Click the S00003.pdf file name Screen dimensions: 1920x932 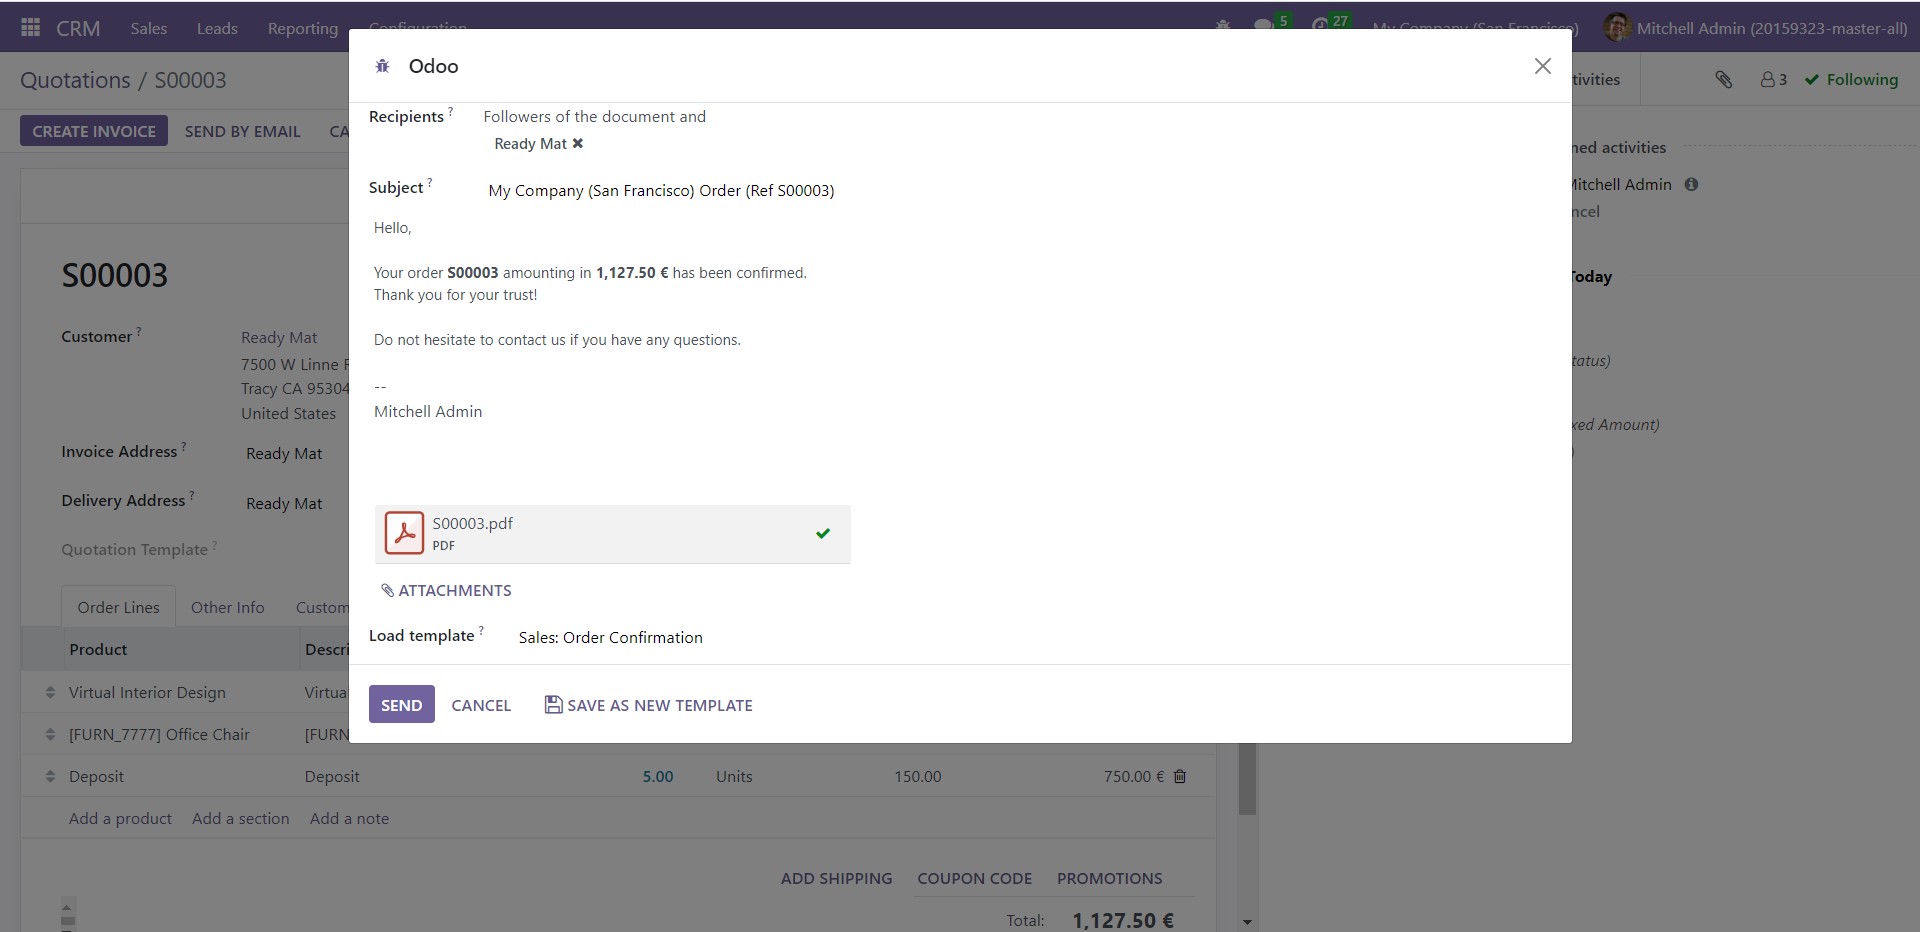472,523
